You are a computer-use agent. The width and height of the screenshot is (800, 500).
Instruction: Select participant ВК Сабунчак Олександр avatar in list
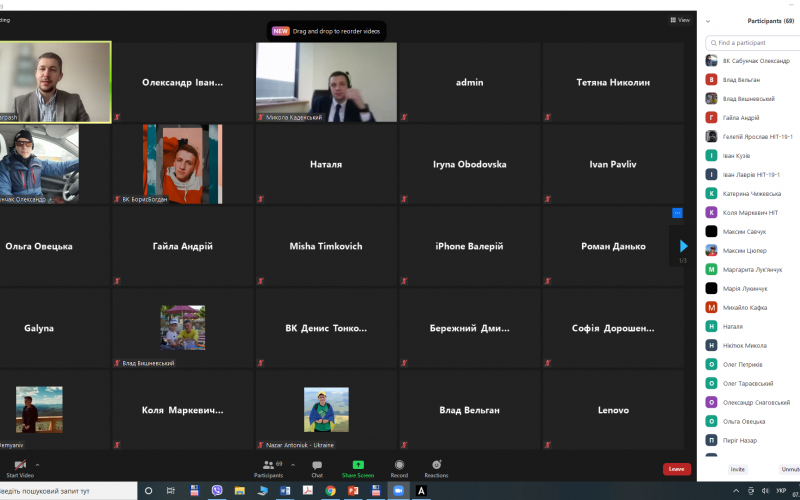(x=711, y=61)
